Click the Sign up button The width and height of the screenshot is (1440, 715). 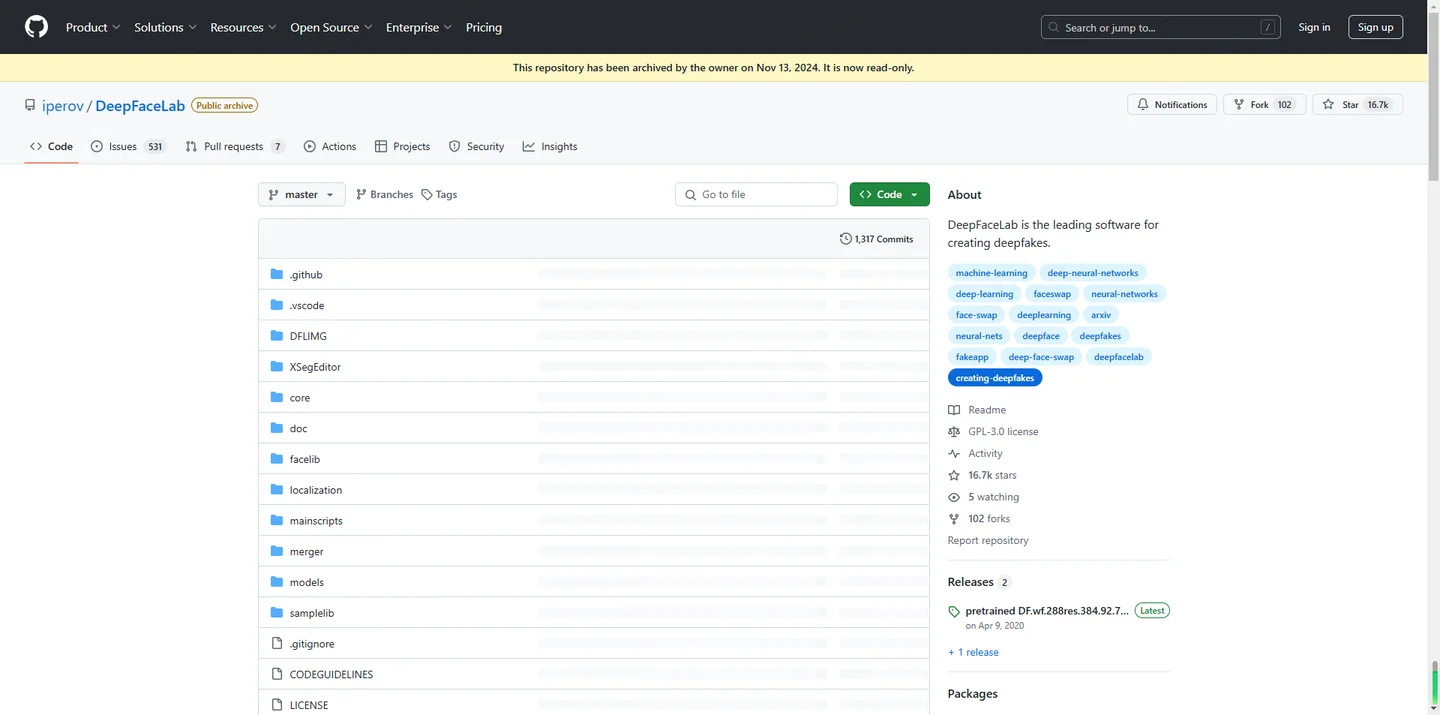(x=1375, y=27)
